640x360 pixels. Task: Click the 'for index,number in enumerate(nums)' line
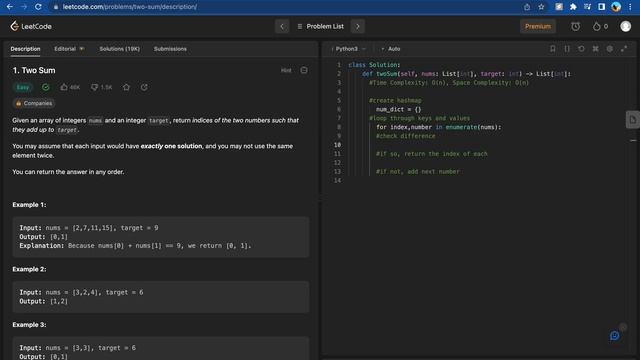[439, 127]
